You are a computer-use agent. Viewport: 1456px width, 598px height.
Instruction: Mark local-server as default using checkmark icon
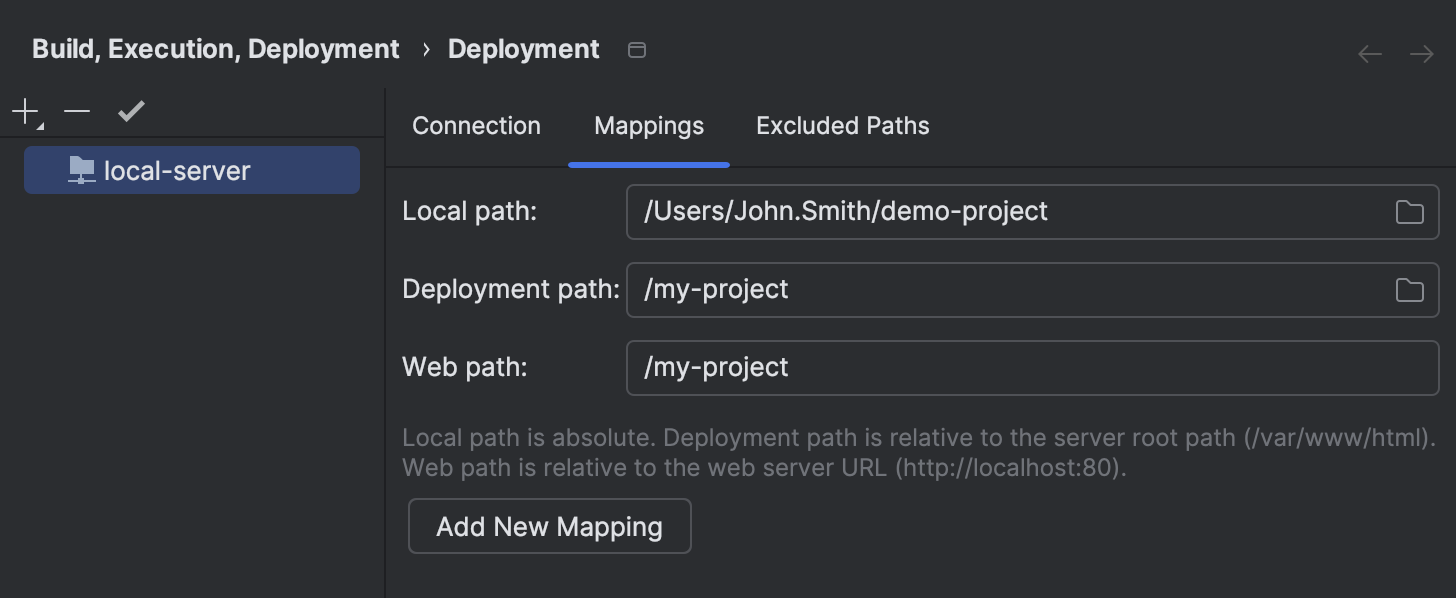click(130, 111)
